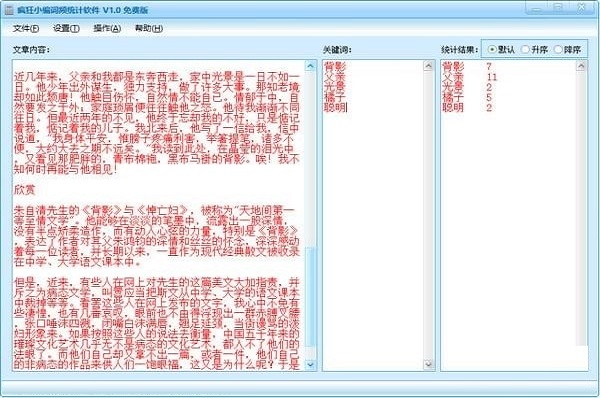Click the app icon in title bar
600x398 pixels.
(x=9, y=10)
